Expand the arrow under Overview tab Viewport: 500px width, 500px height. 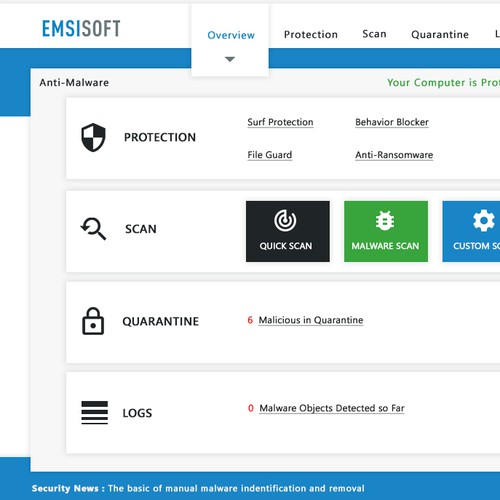pos(230,59)
